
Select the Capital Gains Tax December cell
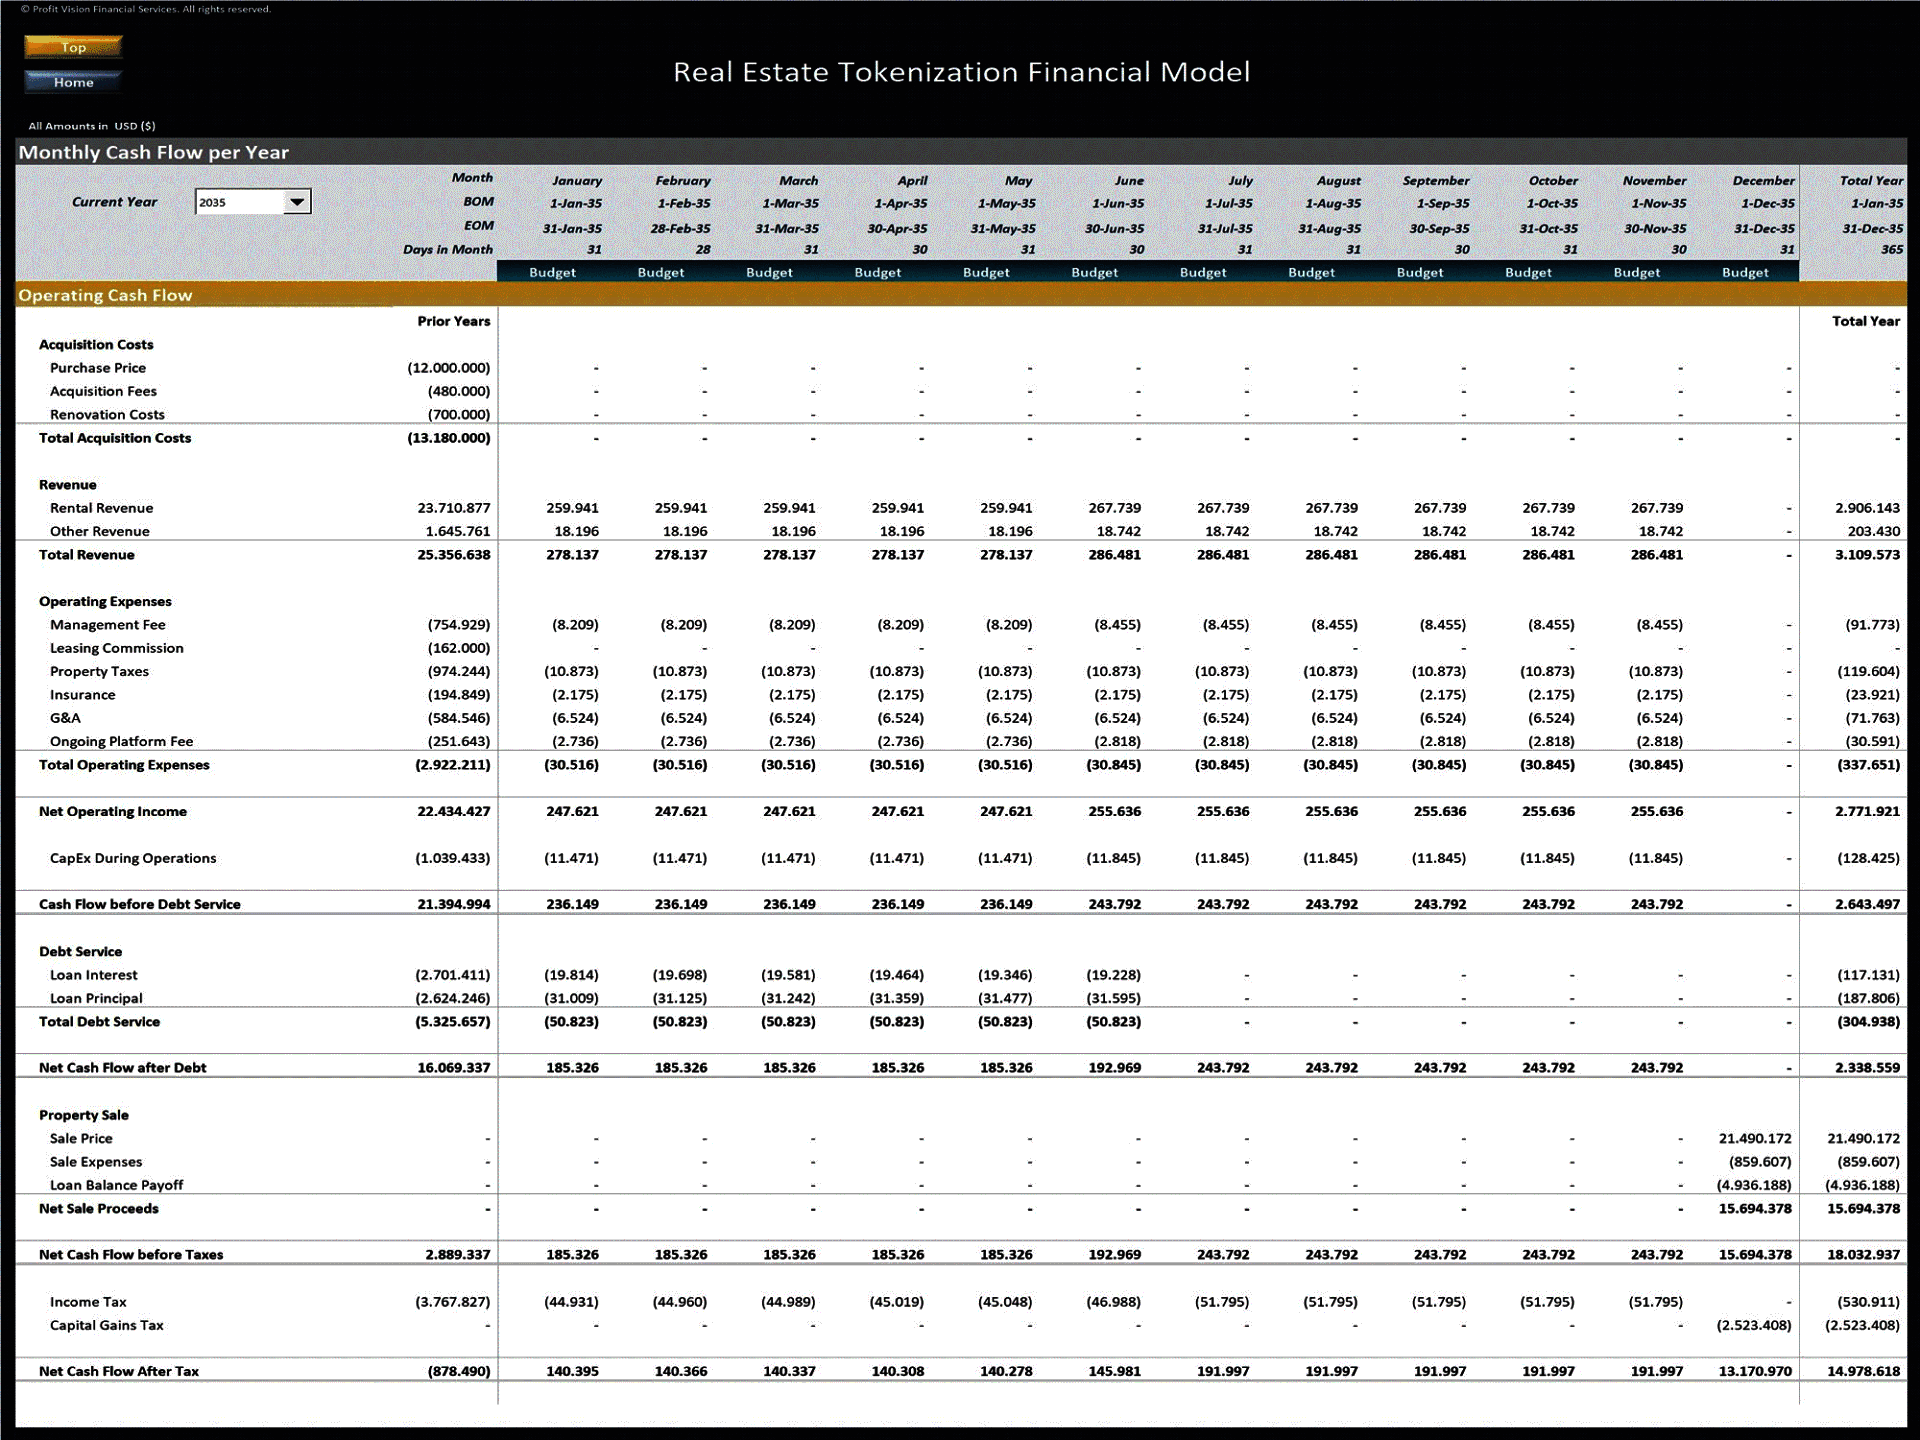coord(1753,1325)
